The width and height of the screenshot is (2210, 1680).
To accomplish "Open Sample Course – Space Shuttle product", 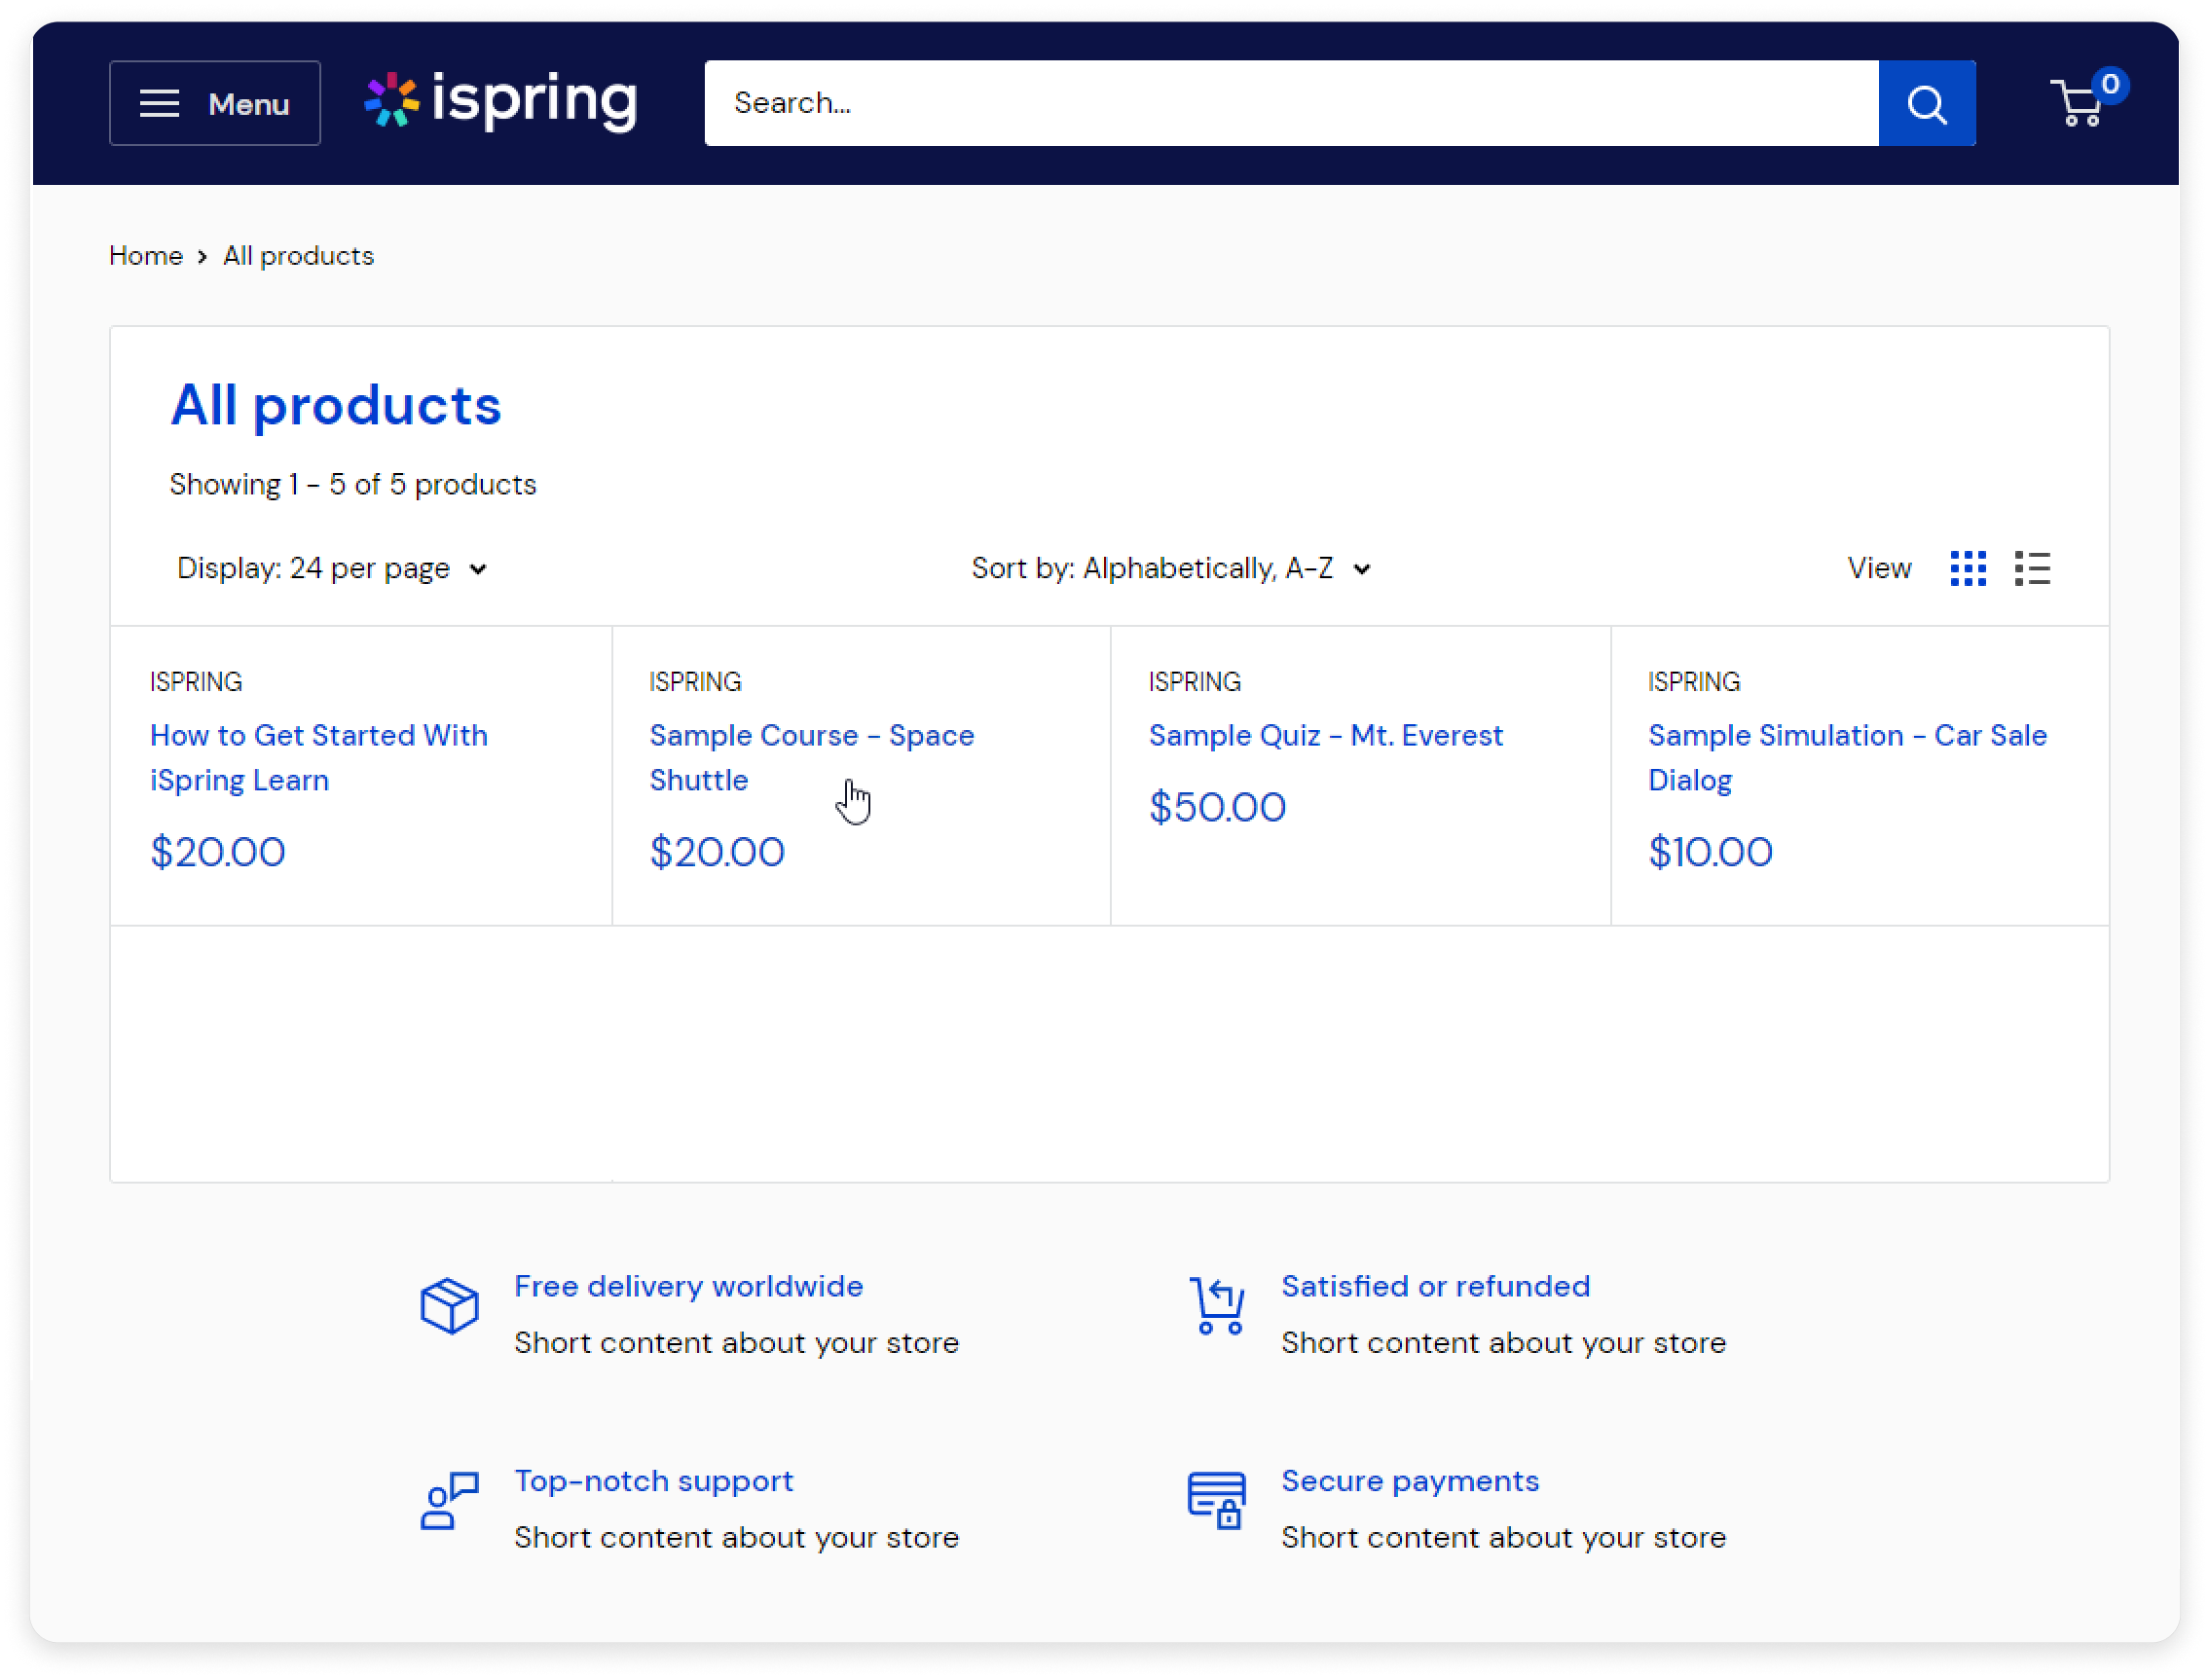I will pos(811,757).
